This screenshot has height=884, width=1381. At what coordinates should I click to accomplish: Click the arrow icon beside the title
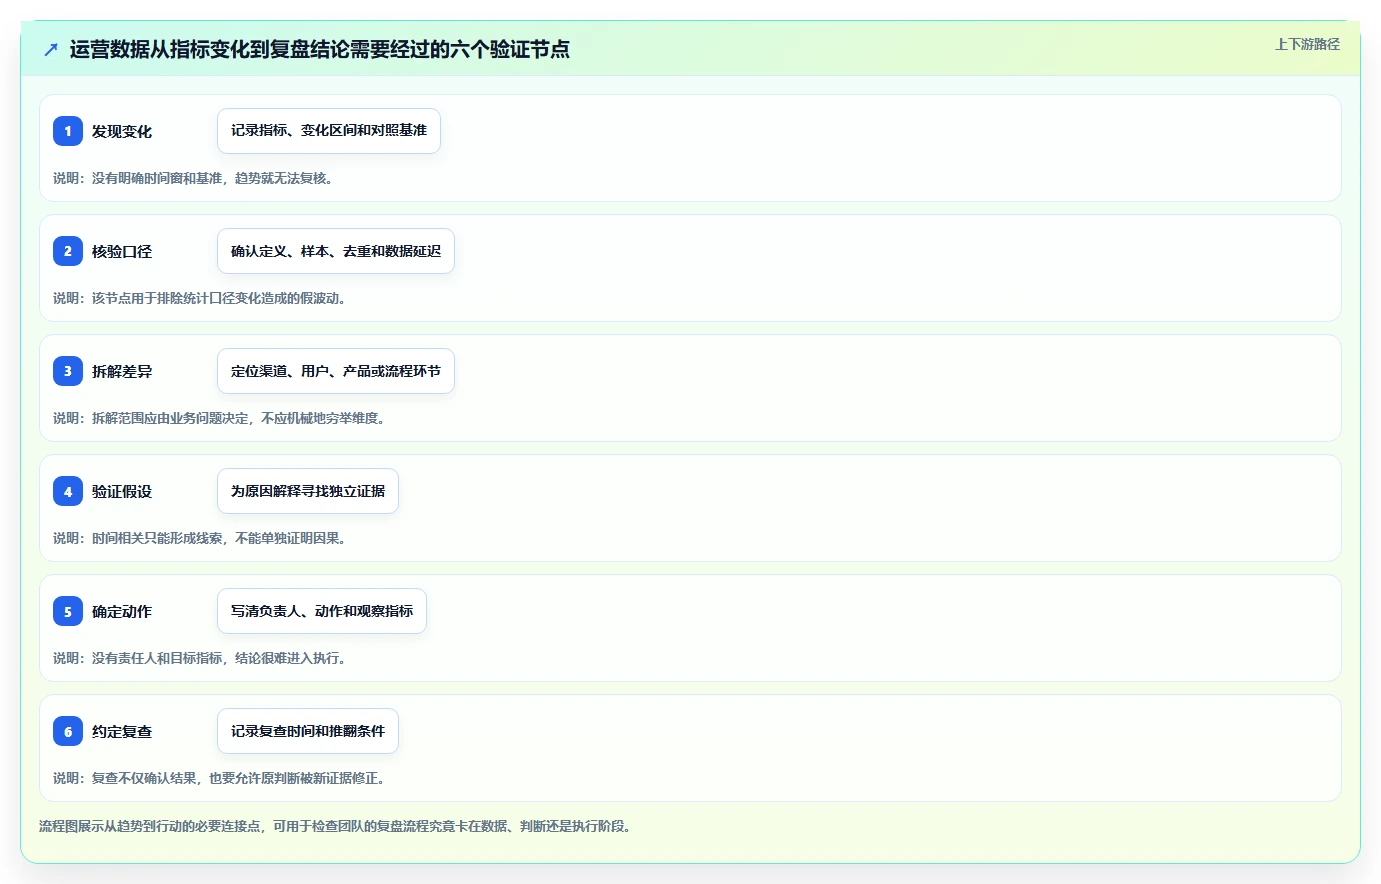51,49
